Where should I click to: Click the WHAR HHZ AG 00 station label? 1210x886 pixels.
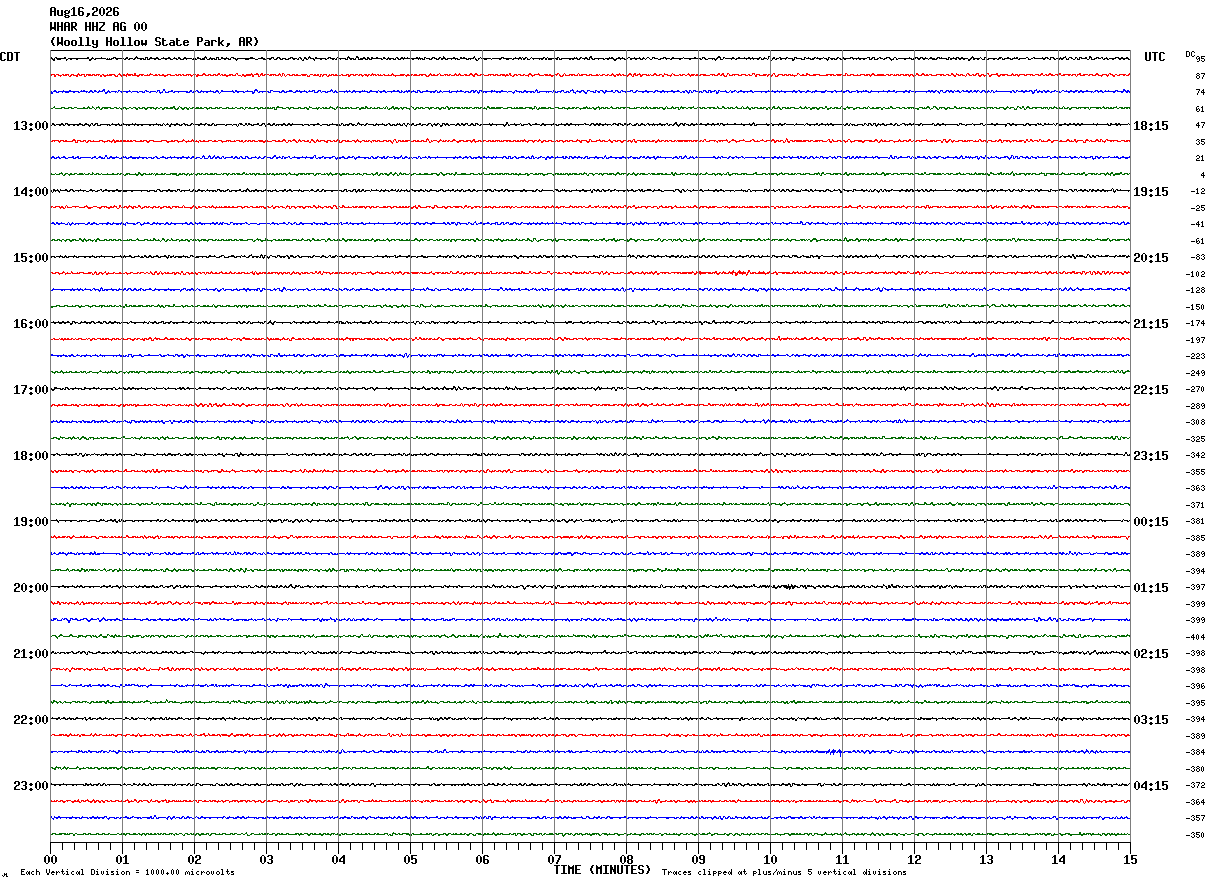pos(98,27)
